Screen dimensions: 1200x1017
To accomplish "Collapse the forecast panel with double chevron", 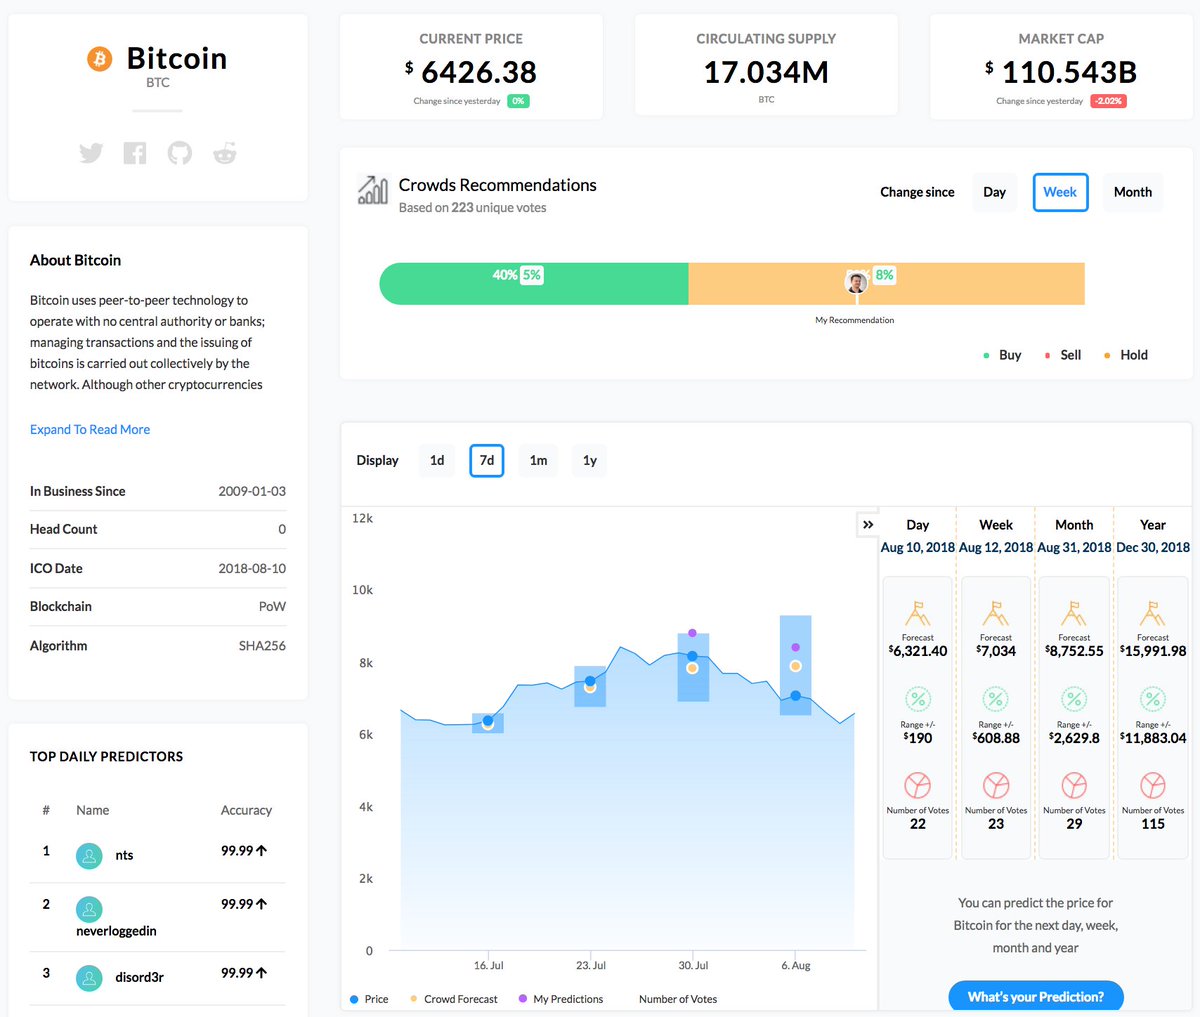I will point(868,524).
